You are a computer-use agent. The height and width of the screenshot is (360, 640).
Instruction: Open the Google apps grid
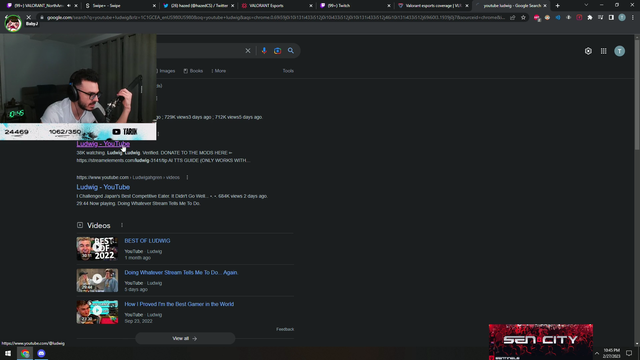pyautogui.click(x=603, y=51)
